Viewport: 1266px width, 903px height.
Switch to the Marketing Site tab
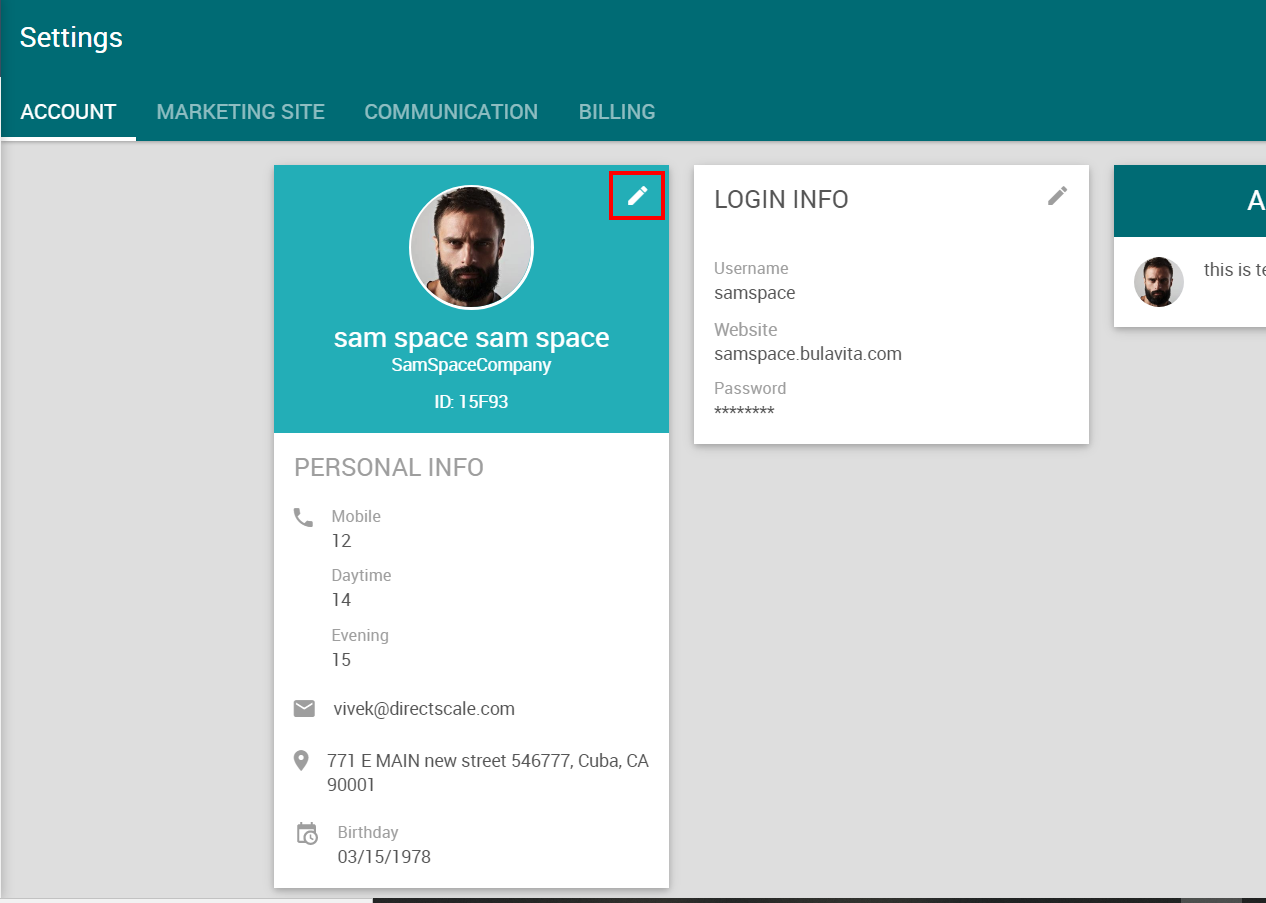240,112
